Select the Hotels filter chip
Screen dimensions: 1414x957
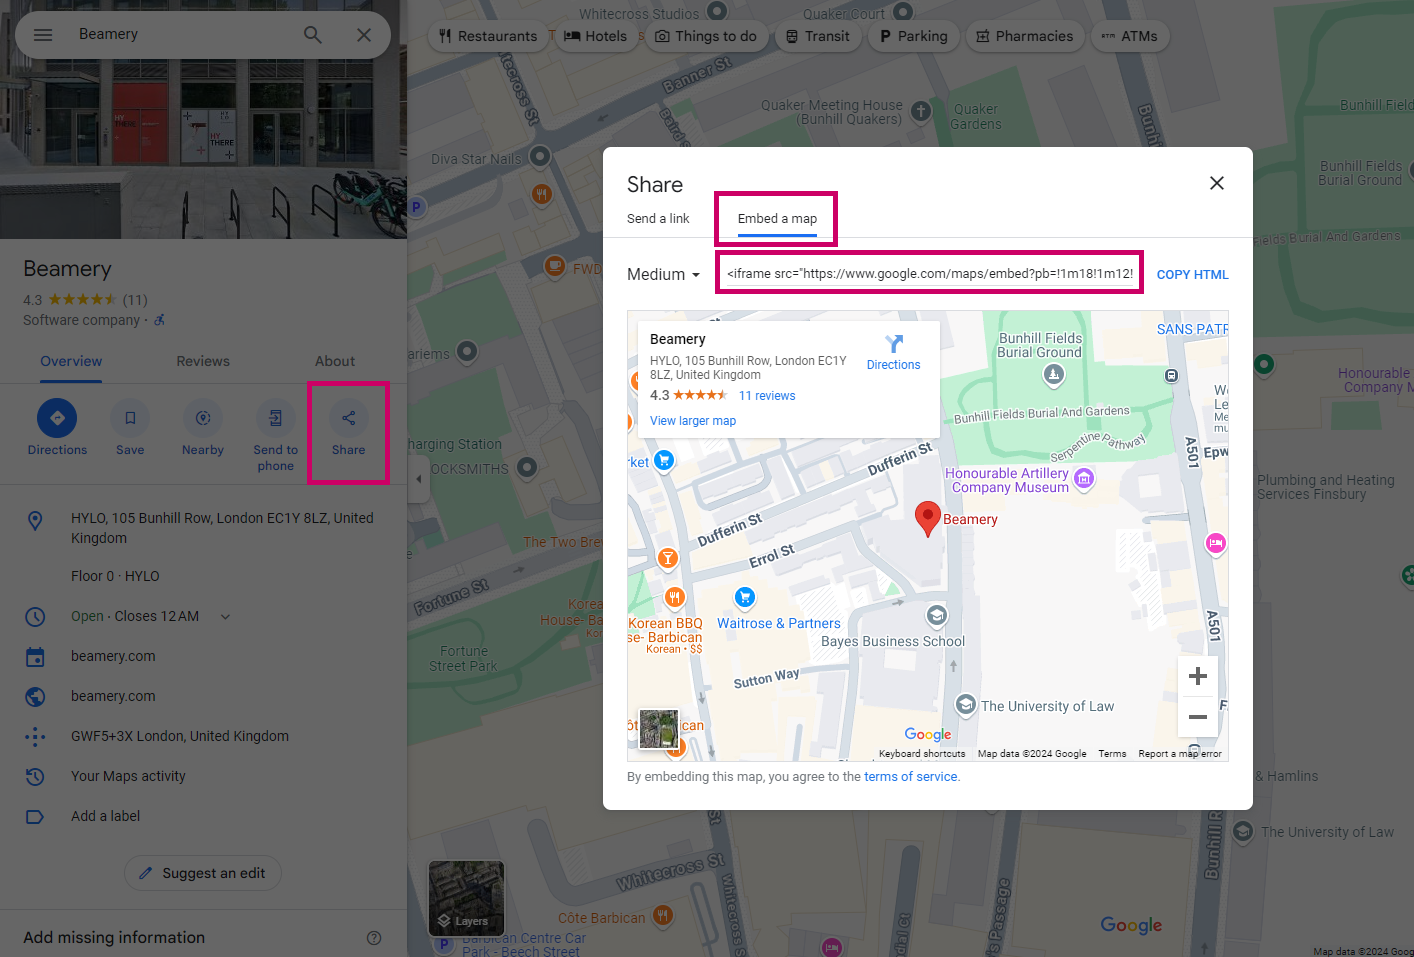coord(595,36)
